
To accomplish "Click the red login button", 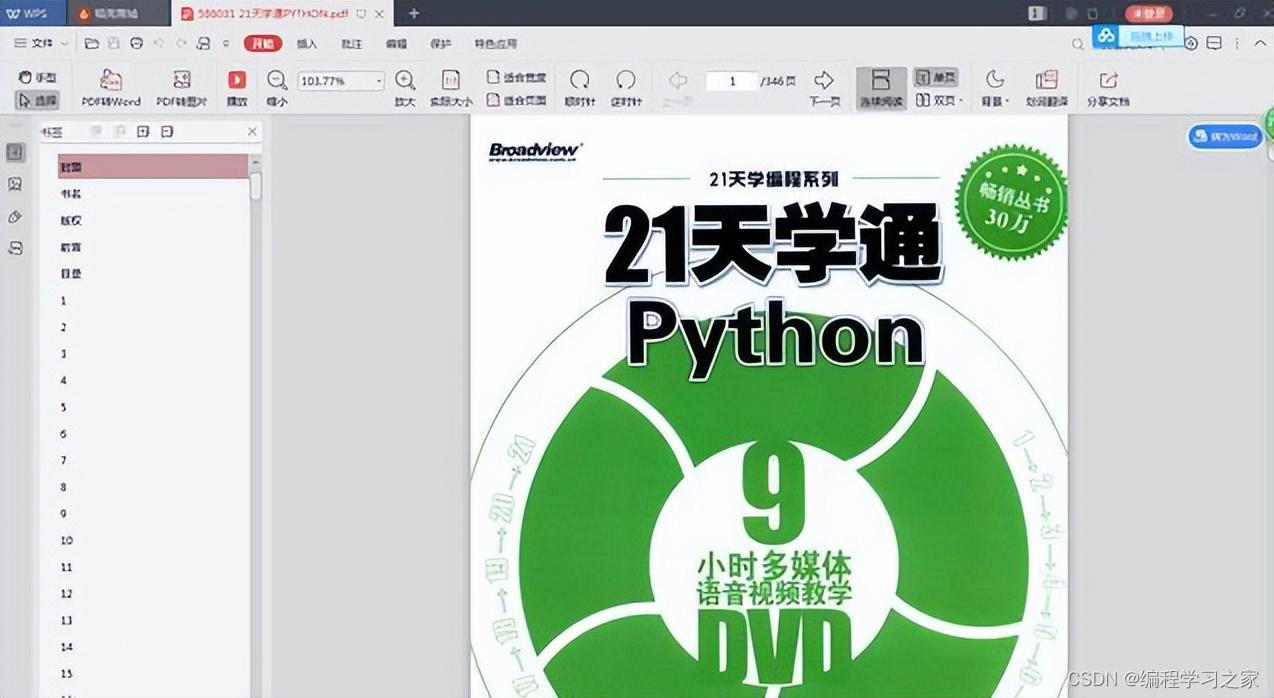I will (1149, 13).
